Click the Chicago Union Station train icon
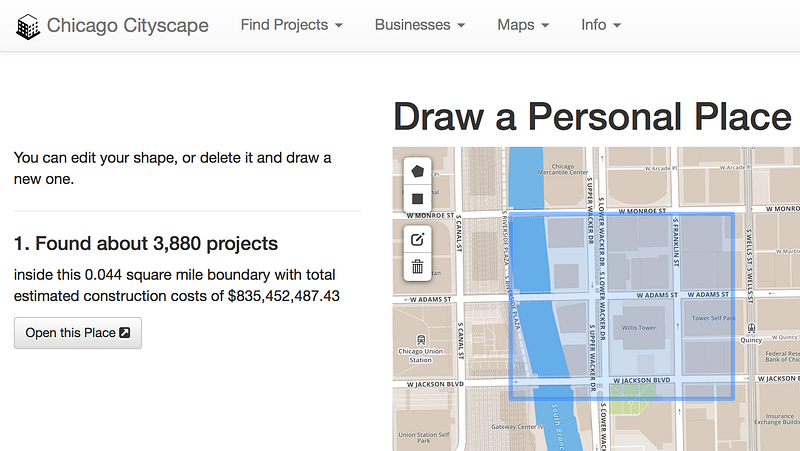Screen dimensions: 800x451 [x=421, y=339]
